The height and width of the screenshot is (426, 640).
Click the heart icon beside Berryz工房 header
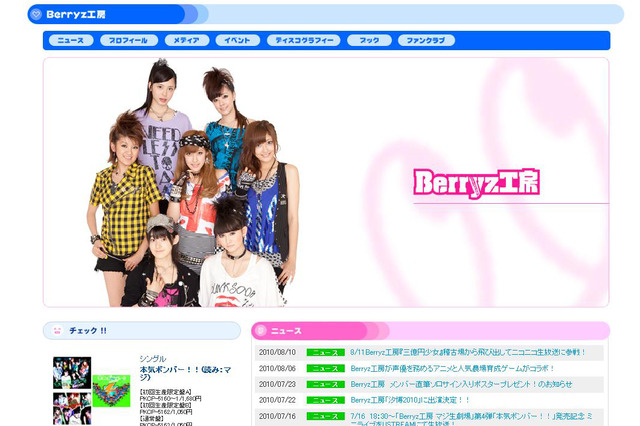pos(36,14)
